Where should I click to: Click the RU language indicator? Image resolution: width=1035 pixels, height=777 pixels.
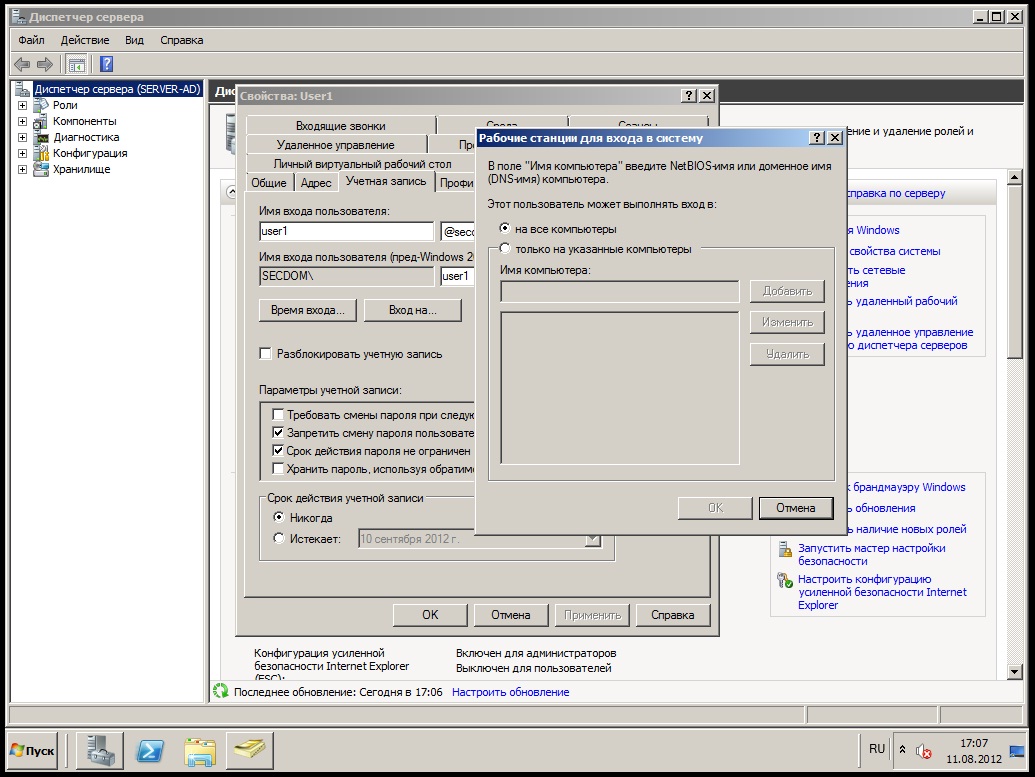pos(877,749)
